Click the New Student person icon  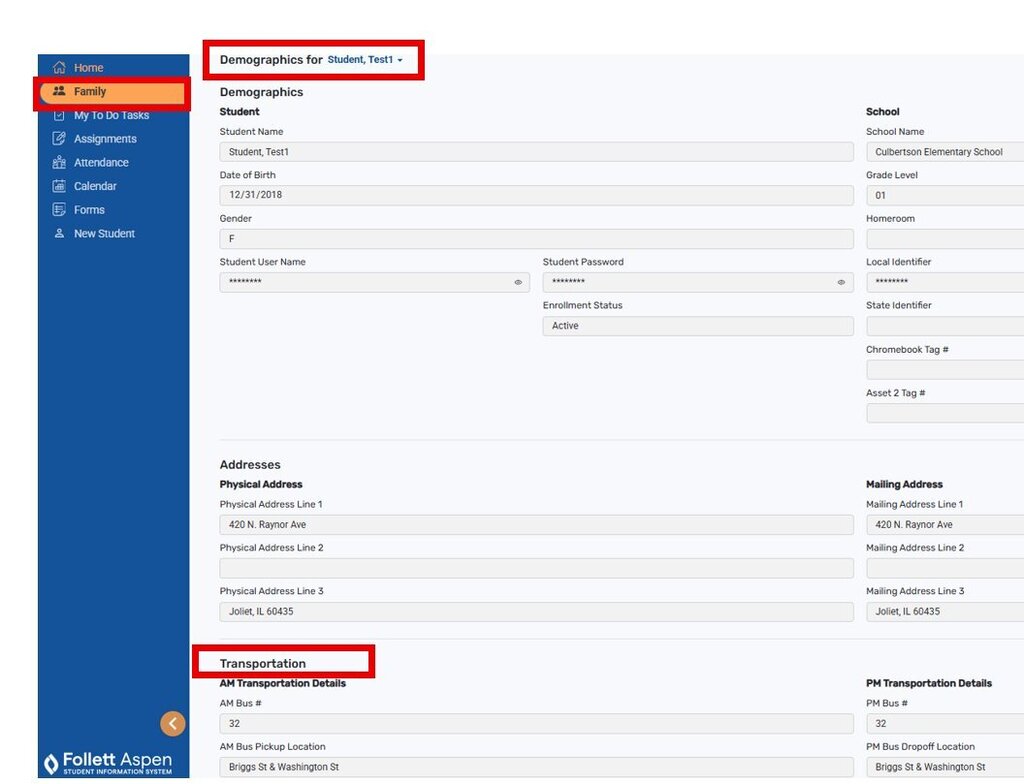coord(59,233)
